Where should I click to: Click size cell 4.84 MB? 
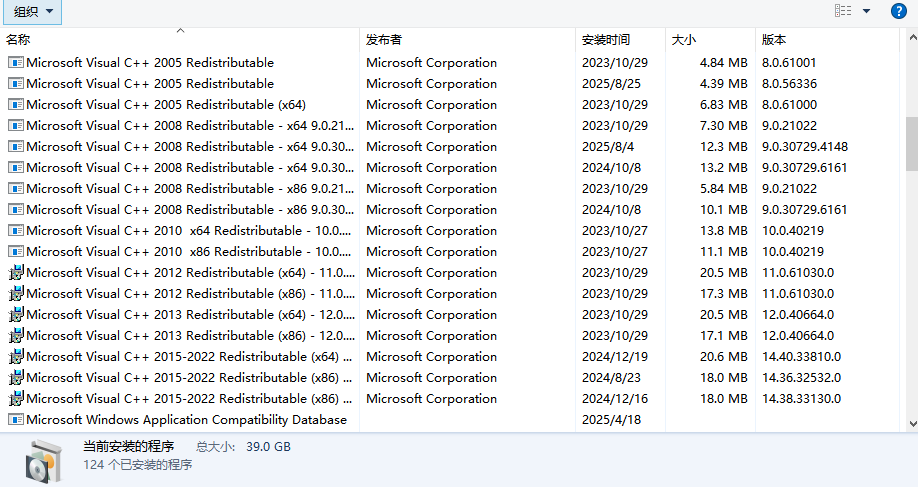724,63
